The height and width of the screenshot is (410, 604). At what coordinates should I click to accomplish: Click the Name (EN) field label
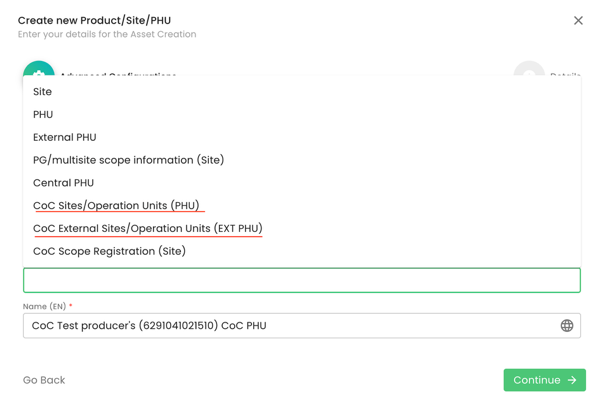coord(44,306)
